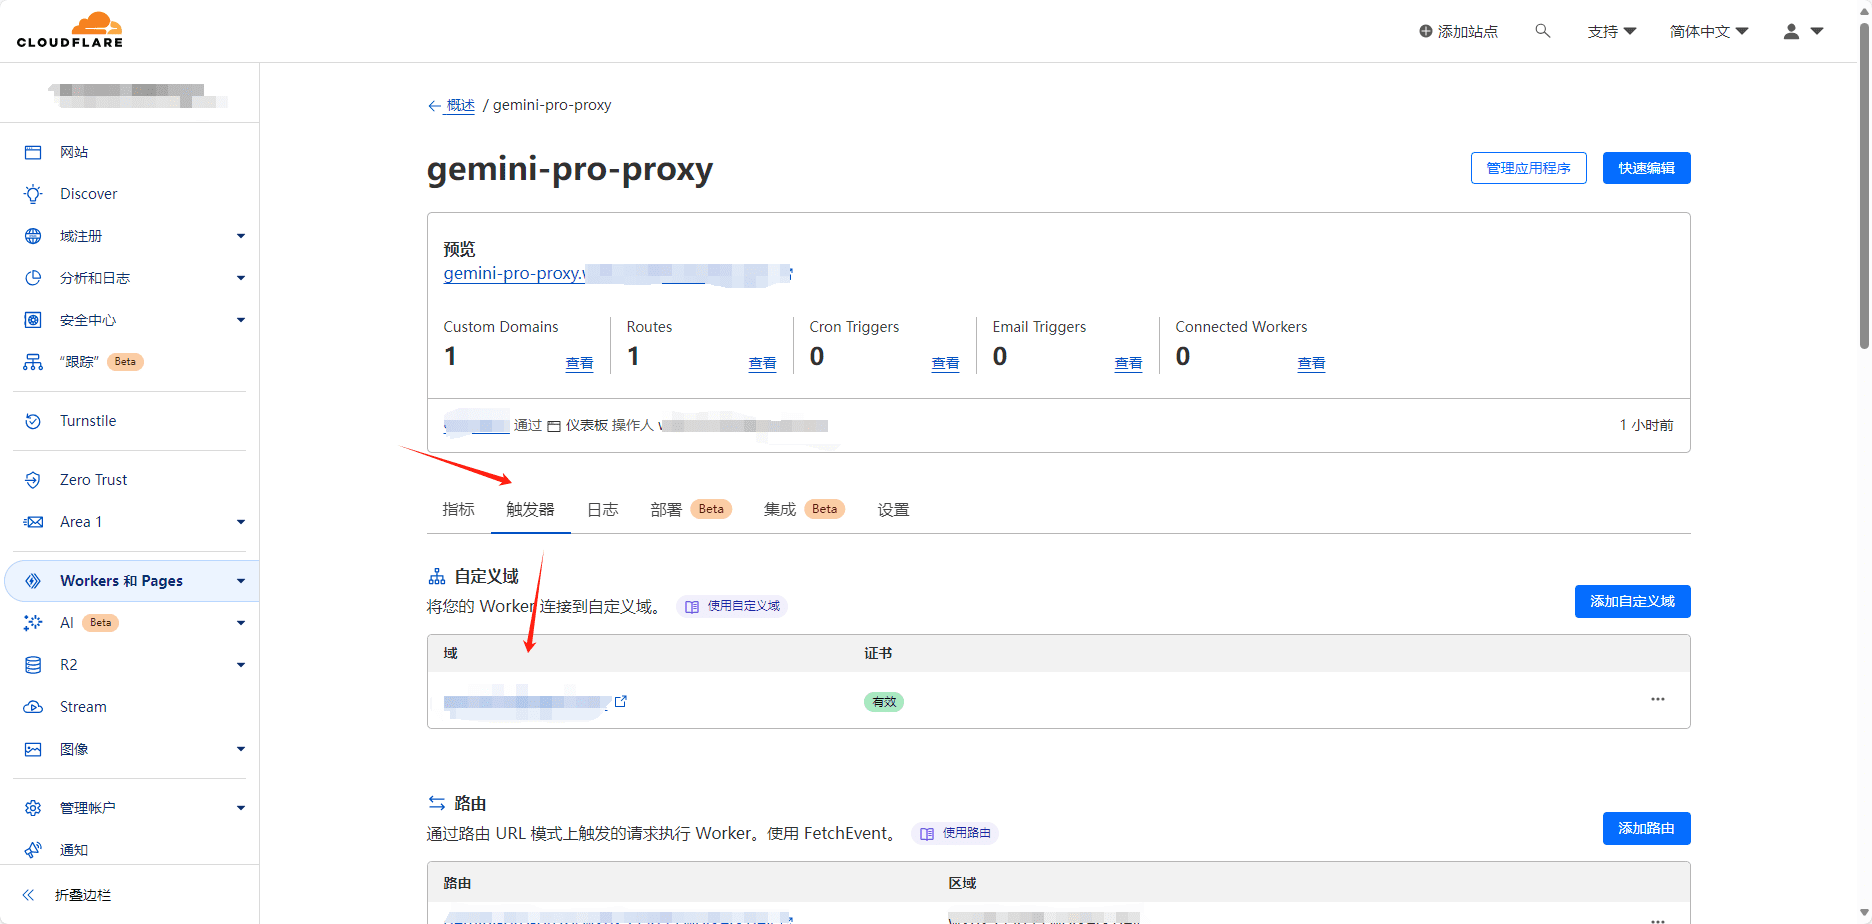Collapse sidebar with double chevron icon

tap(28, 895)
